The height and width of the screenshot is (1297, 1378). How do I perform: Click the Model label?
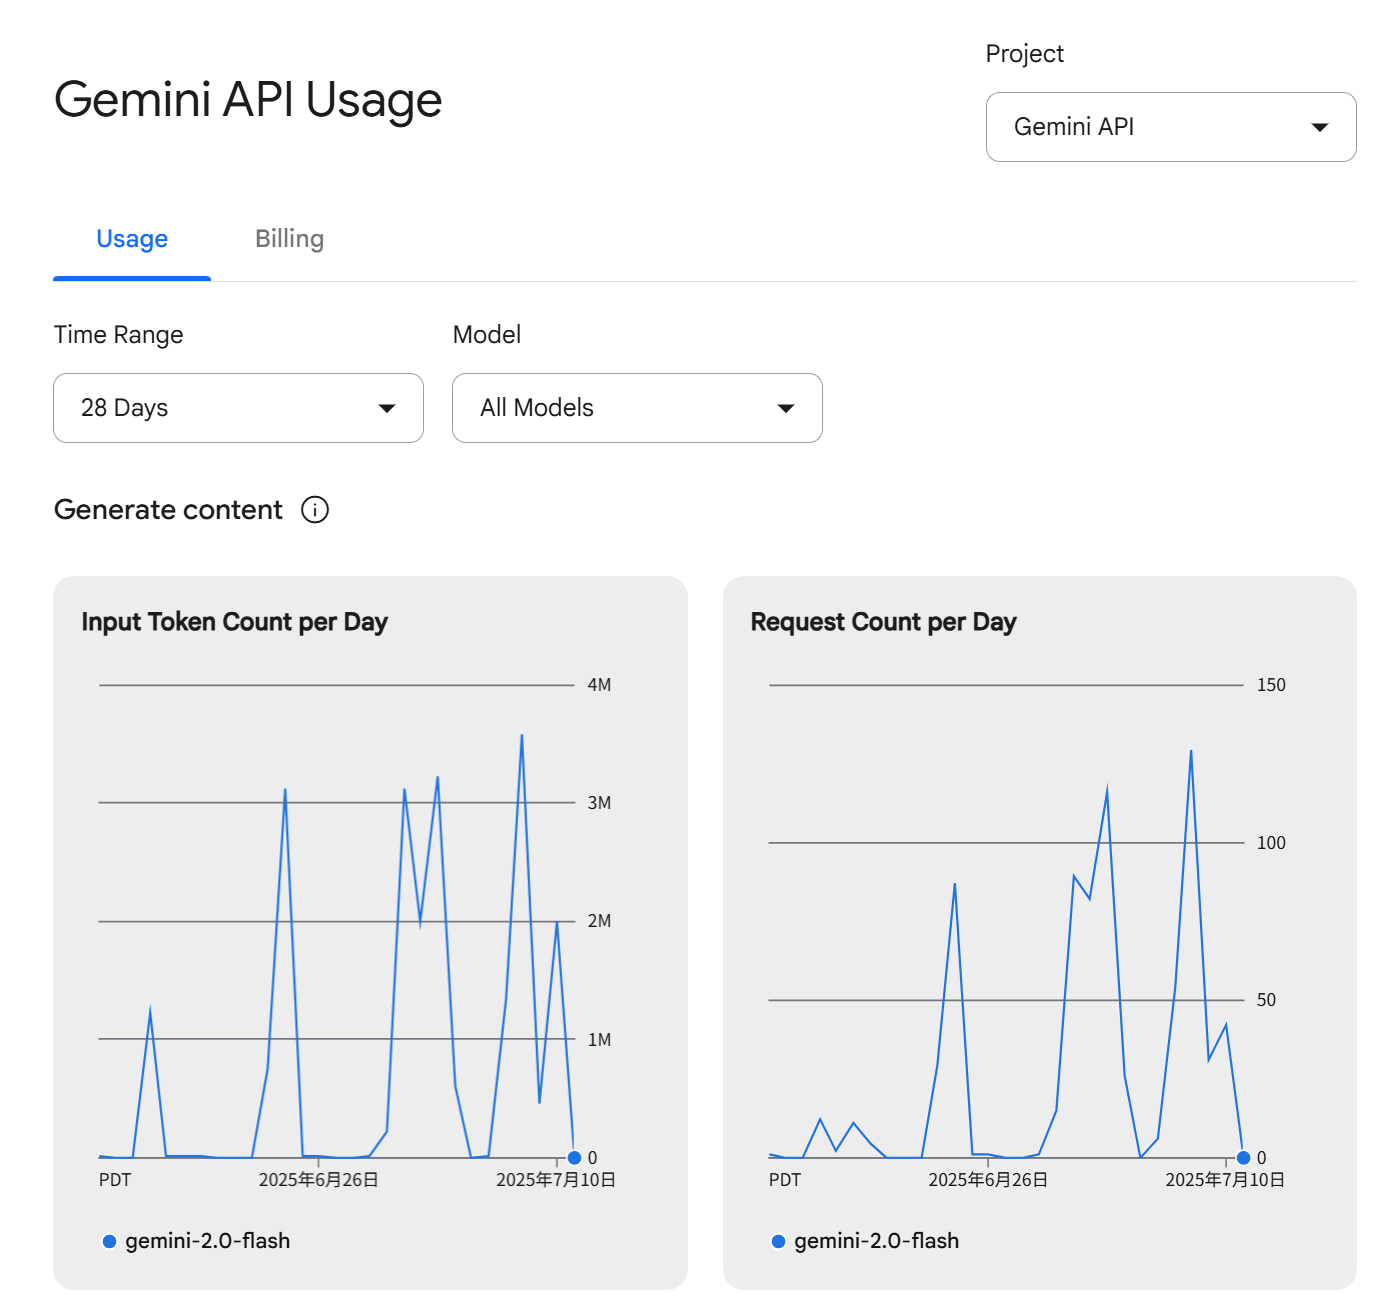(x=487, y=335)
